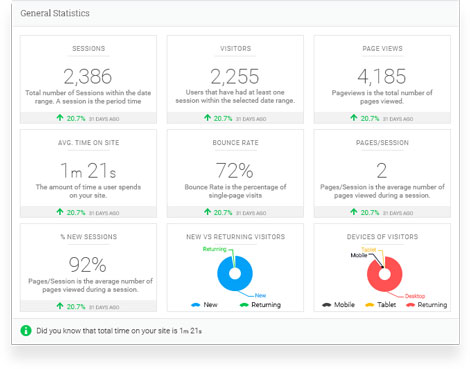Click green up arrow in Page Views card
Viewport: 470px width, 369px height.
(354, 118)
